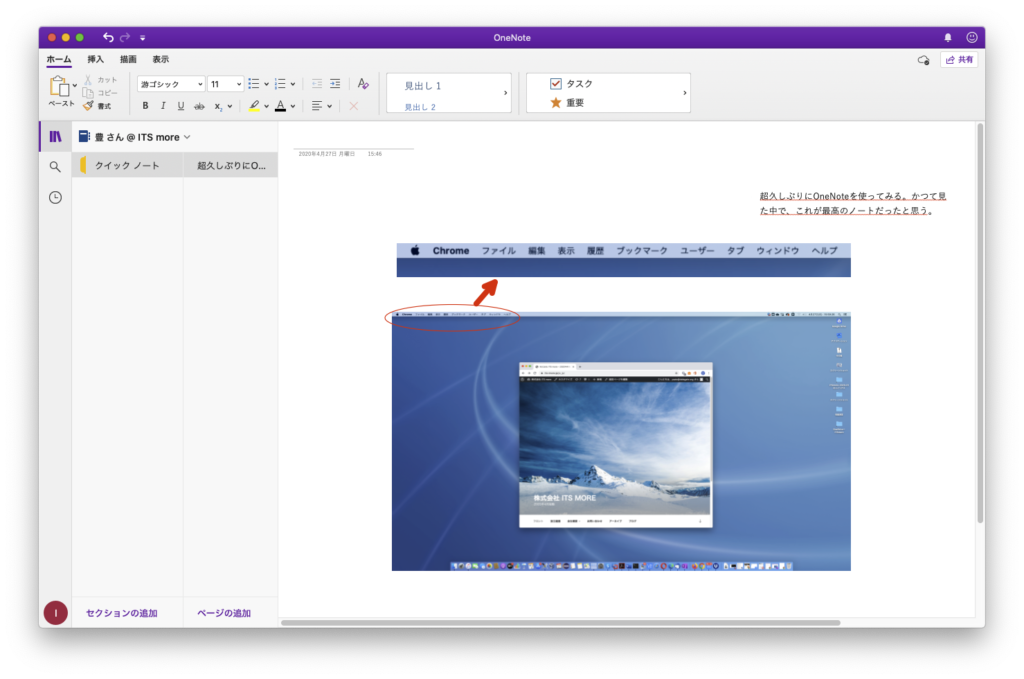Viewport: 1024px width, 679px height.
Task: Click the 共有 share button
Action: click(x=958, y=60)
